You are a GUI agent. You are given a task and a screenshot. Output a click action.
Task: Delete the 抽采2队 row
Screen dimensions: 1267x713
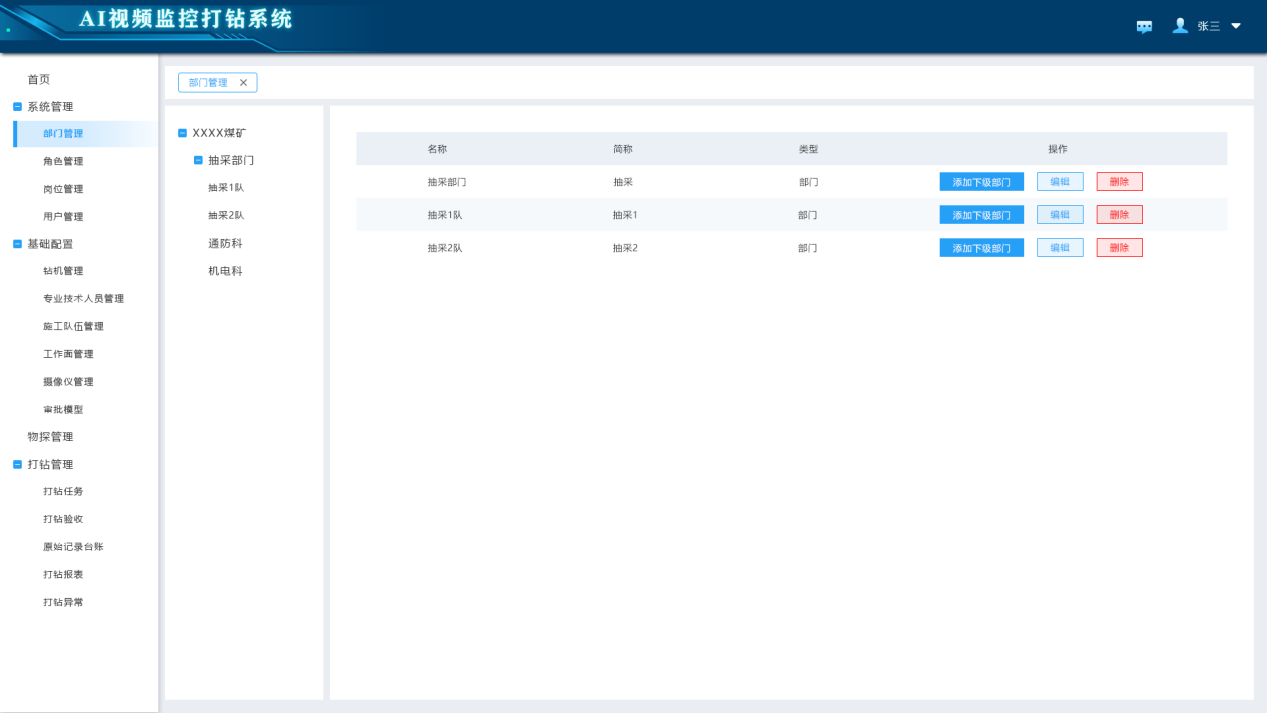[1119, 248]
